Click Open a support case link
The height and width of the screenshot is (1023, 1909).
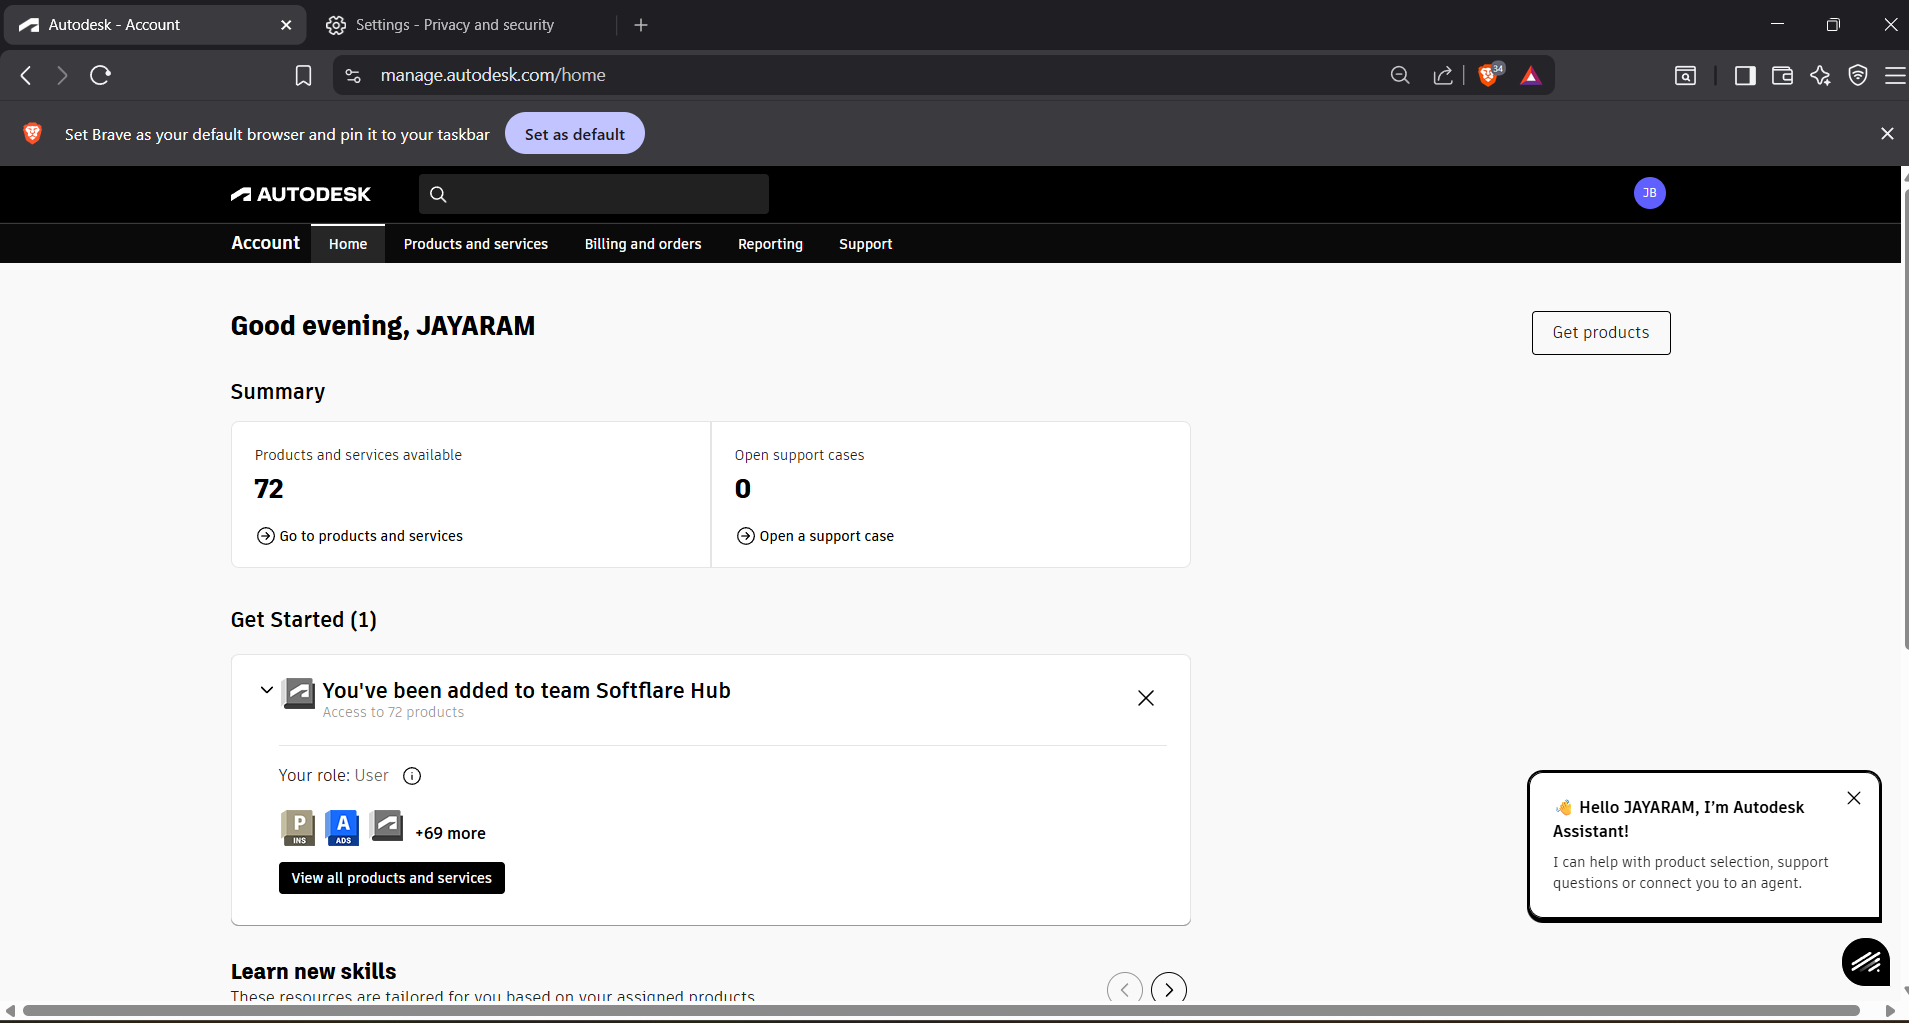tap(815, 536)
